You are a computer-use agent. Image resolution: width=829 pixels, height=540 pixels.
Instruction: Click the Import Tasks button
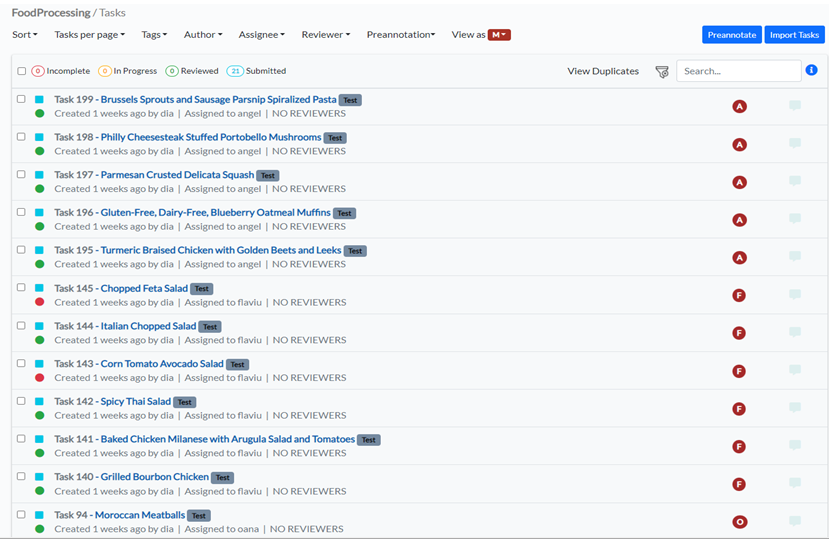click(794, 35)
